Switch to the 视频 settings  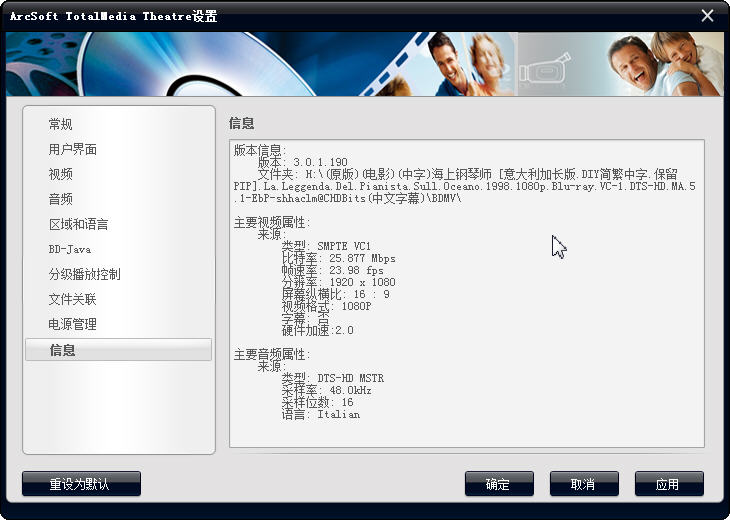(61, 175)
